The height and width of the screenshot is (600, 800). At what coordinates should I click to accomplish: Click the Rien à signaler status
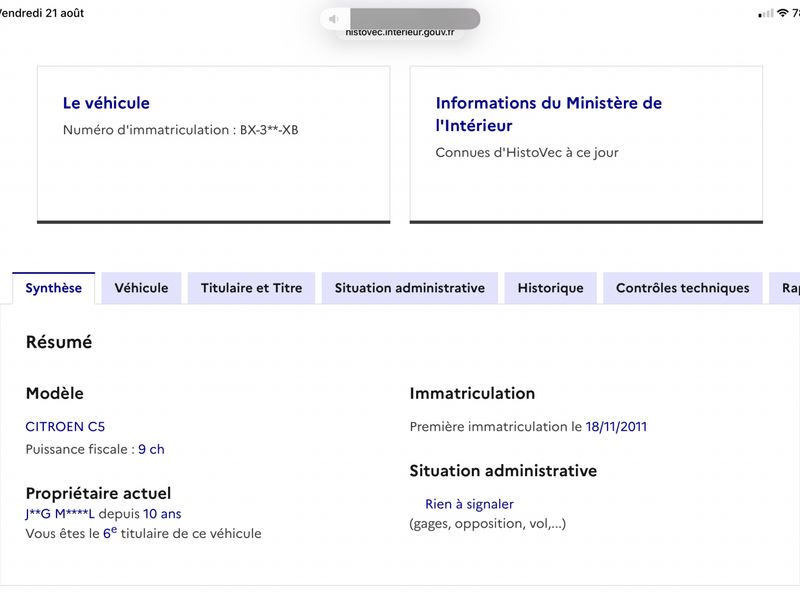tap(469, 504)
